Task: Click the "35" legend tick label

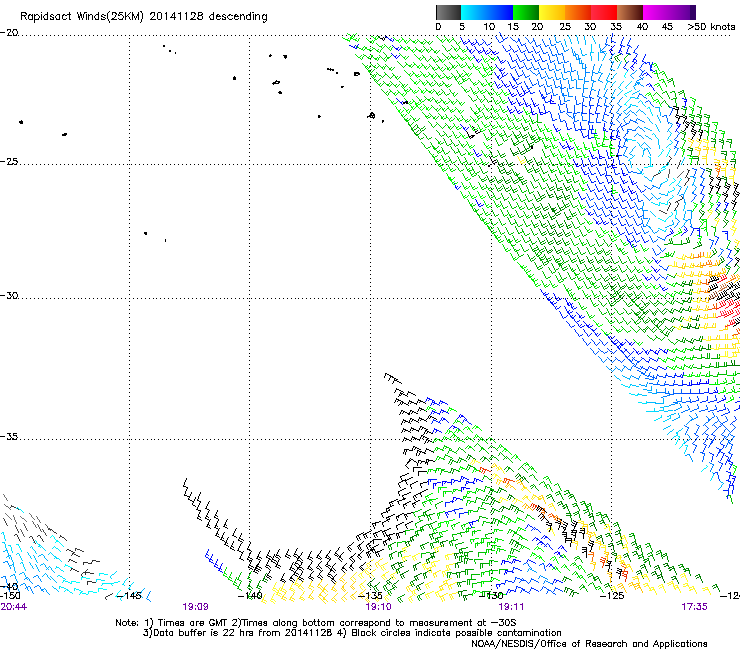Action: point(616,27)
